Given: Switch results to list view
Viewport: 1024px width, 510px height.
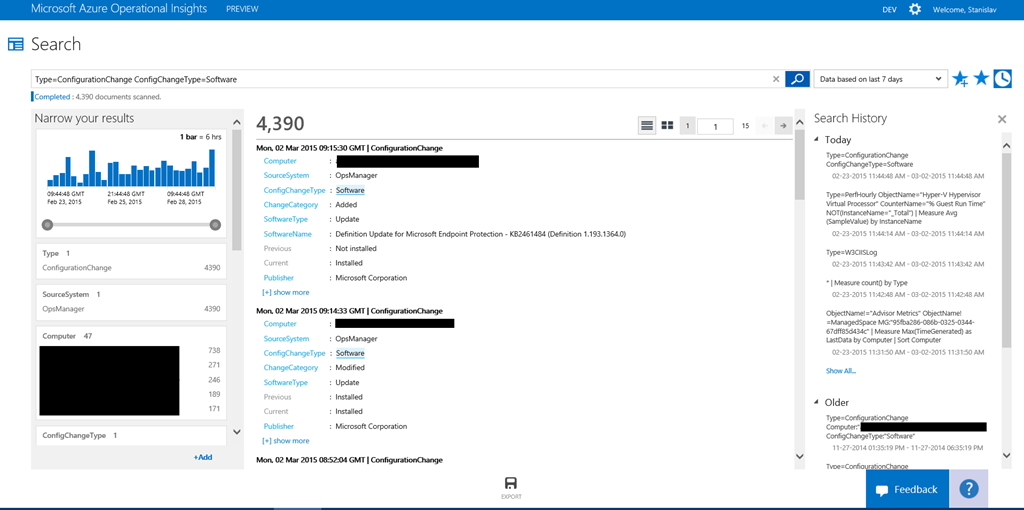Looking at the screenshot, I should click(647, 126).
